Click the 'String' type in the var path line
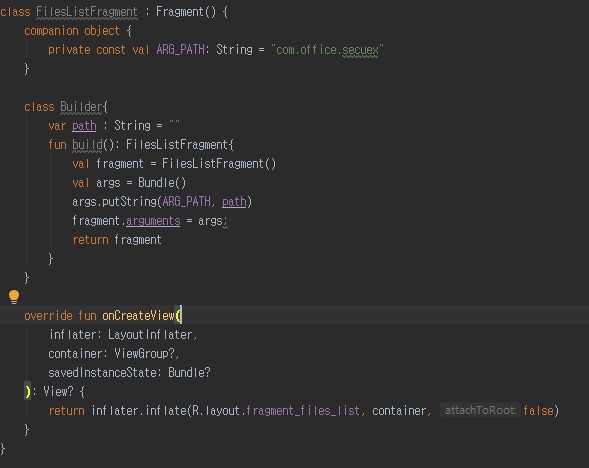589x468 pixels. point(132,126)
